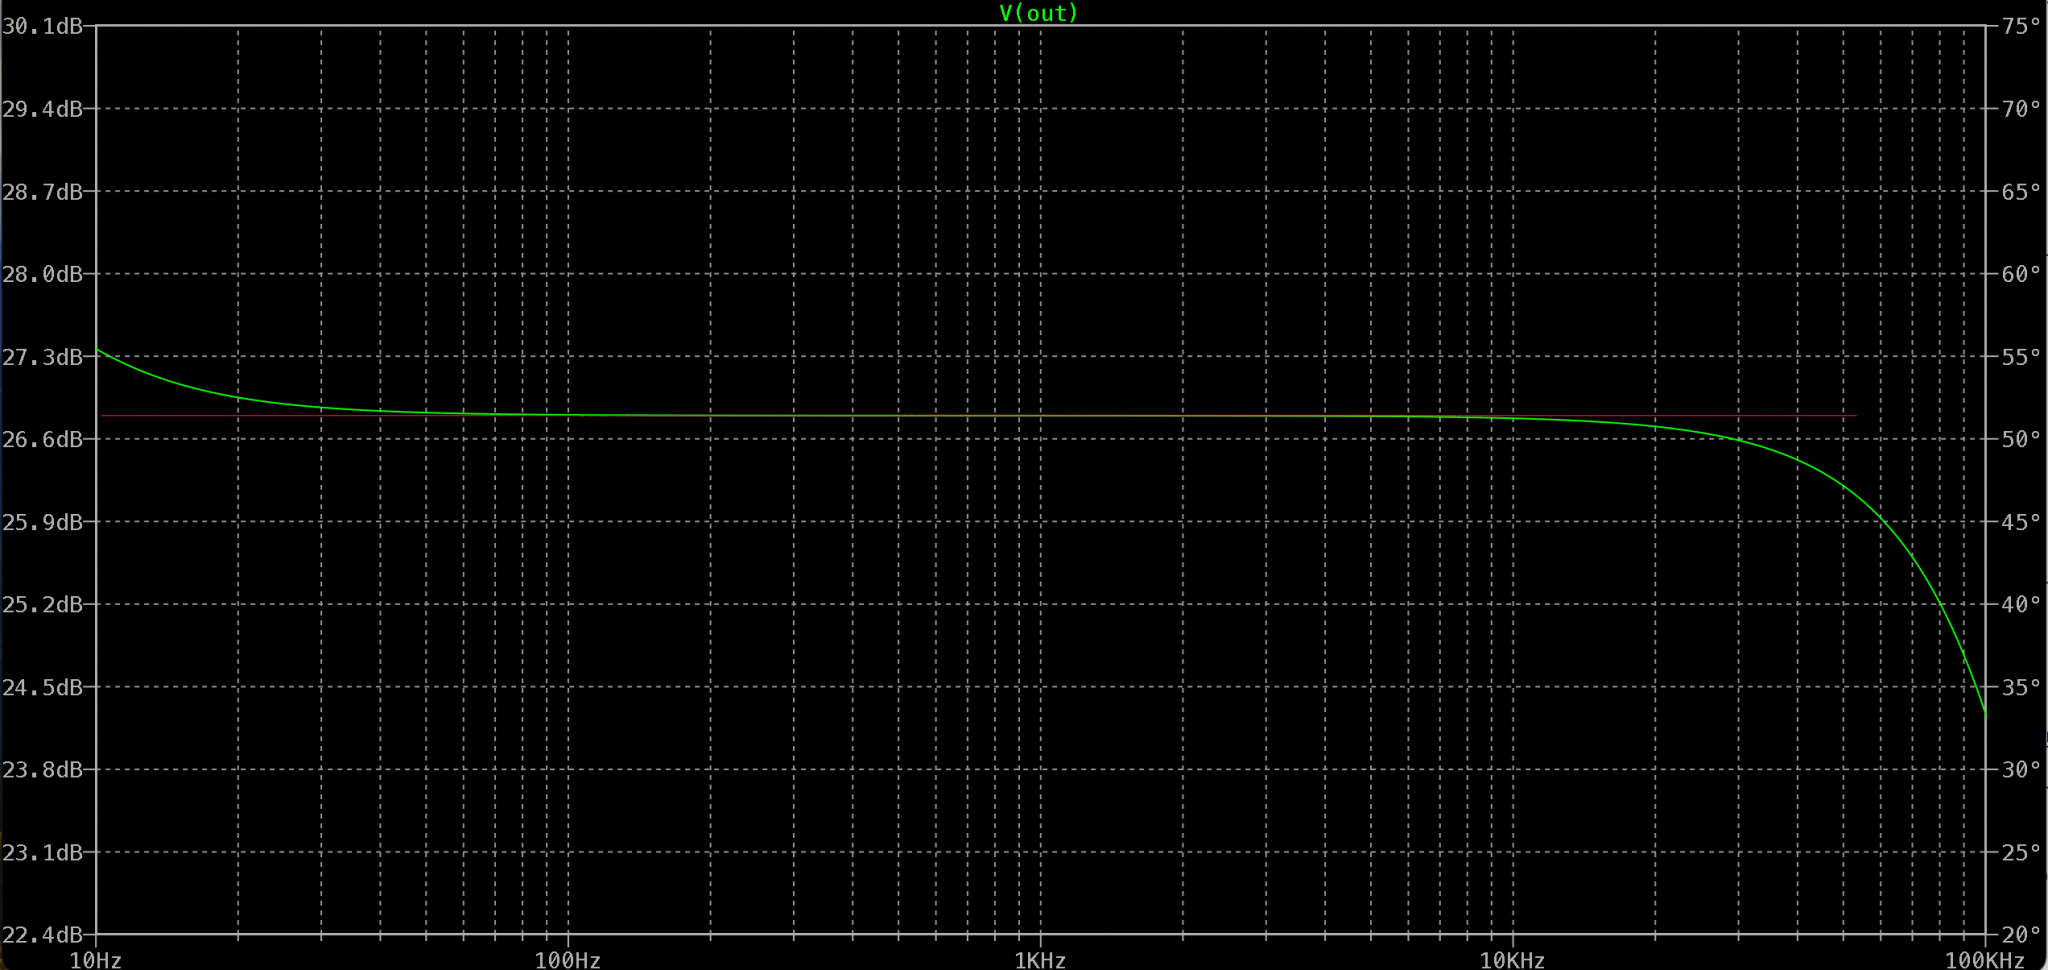Click the 25° phase axis label
This screenshot has width=2048, height=970.
point(2021,853)
